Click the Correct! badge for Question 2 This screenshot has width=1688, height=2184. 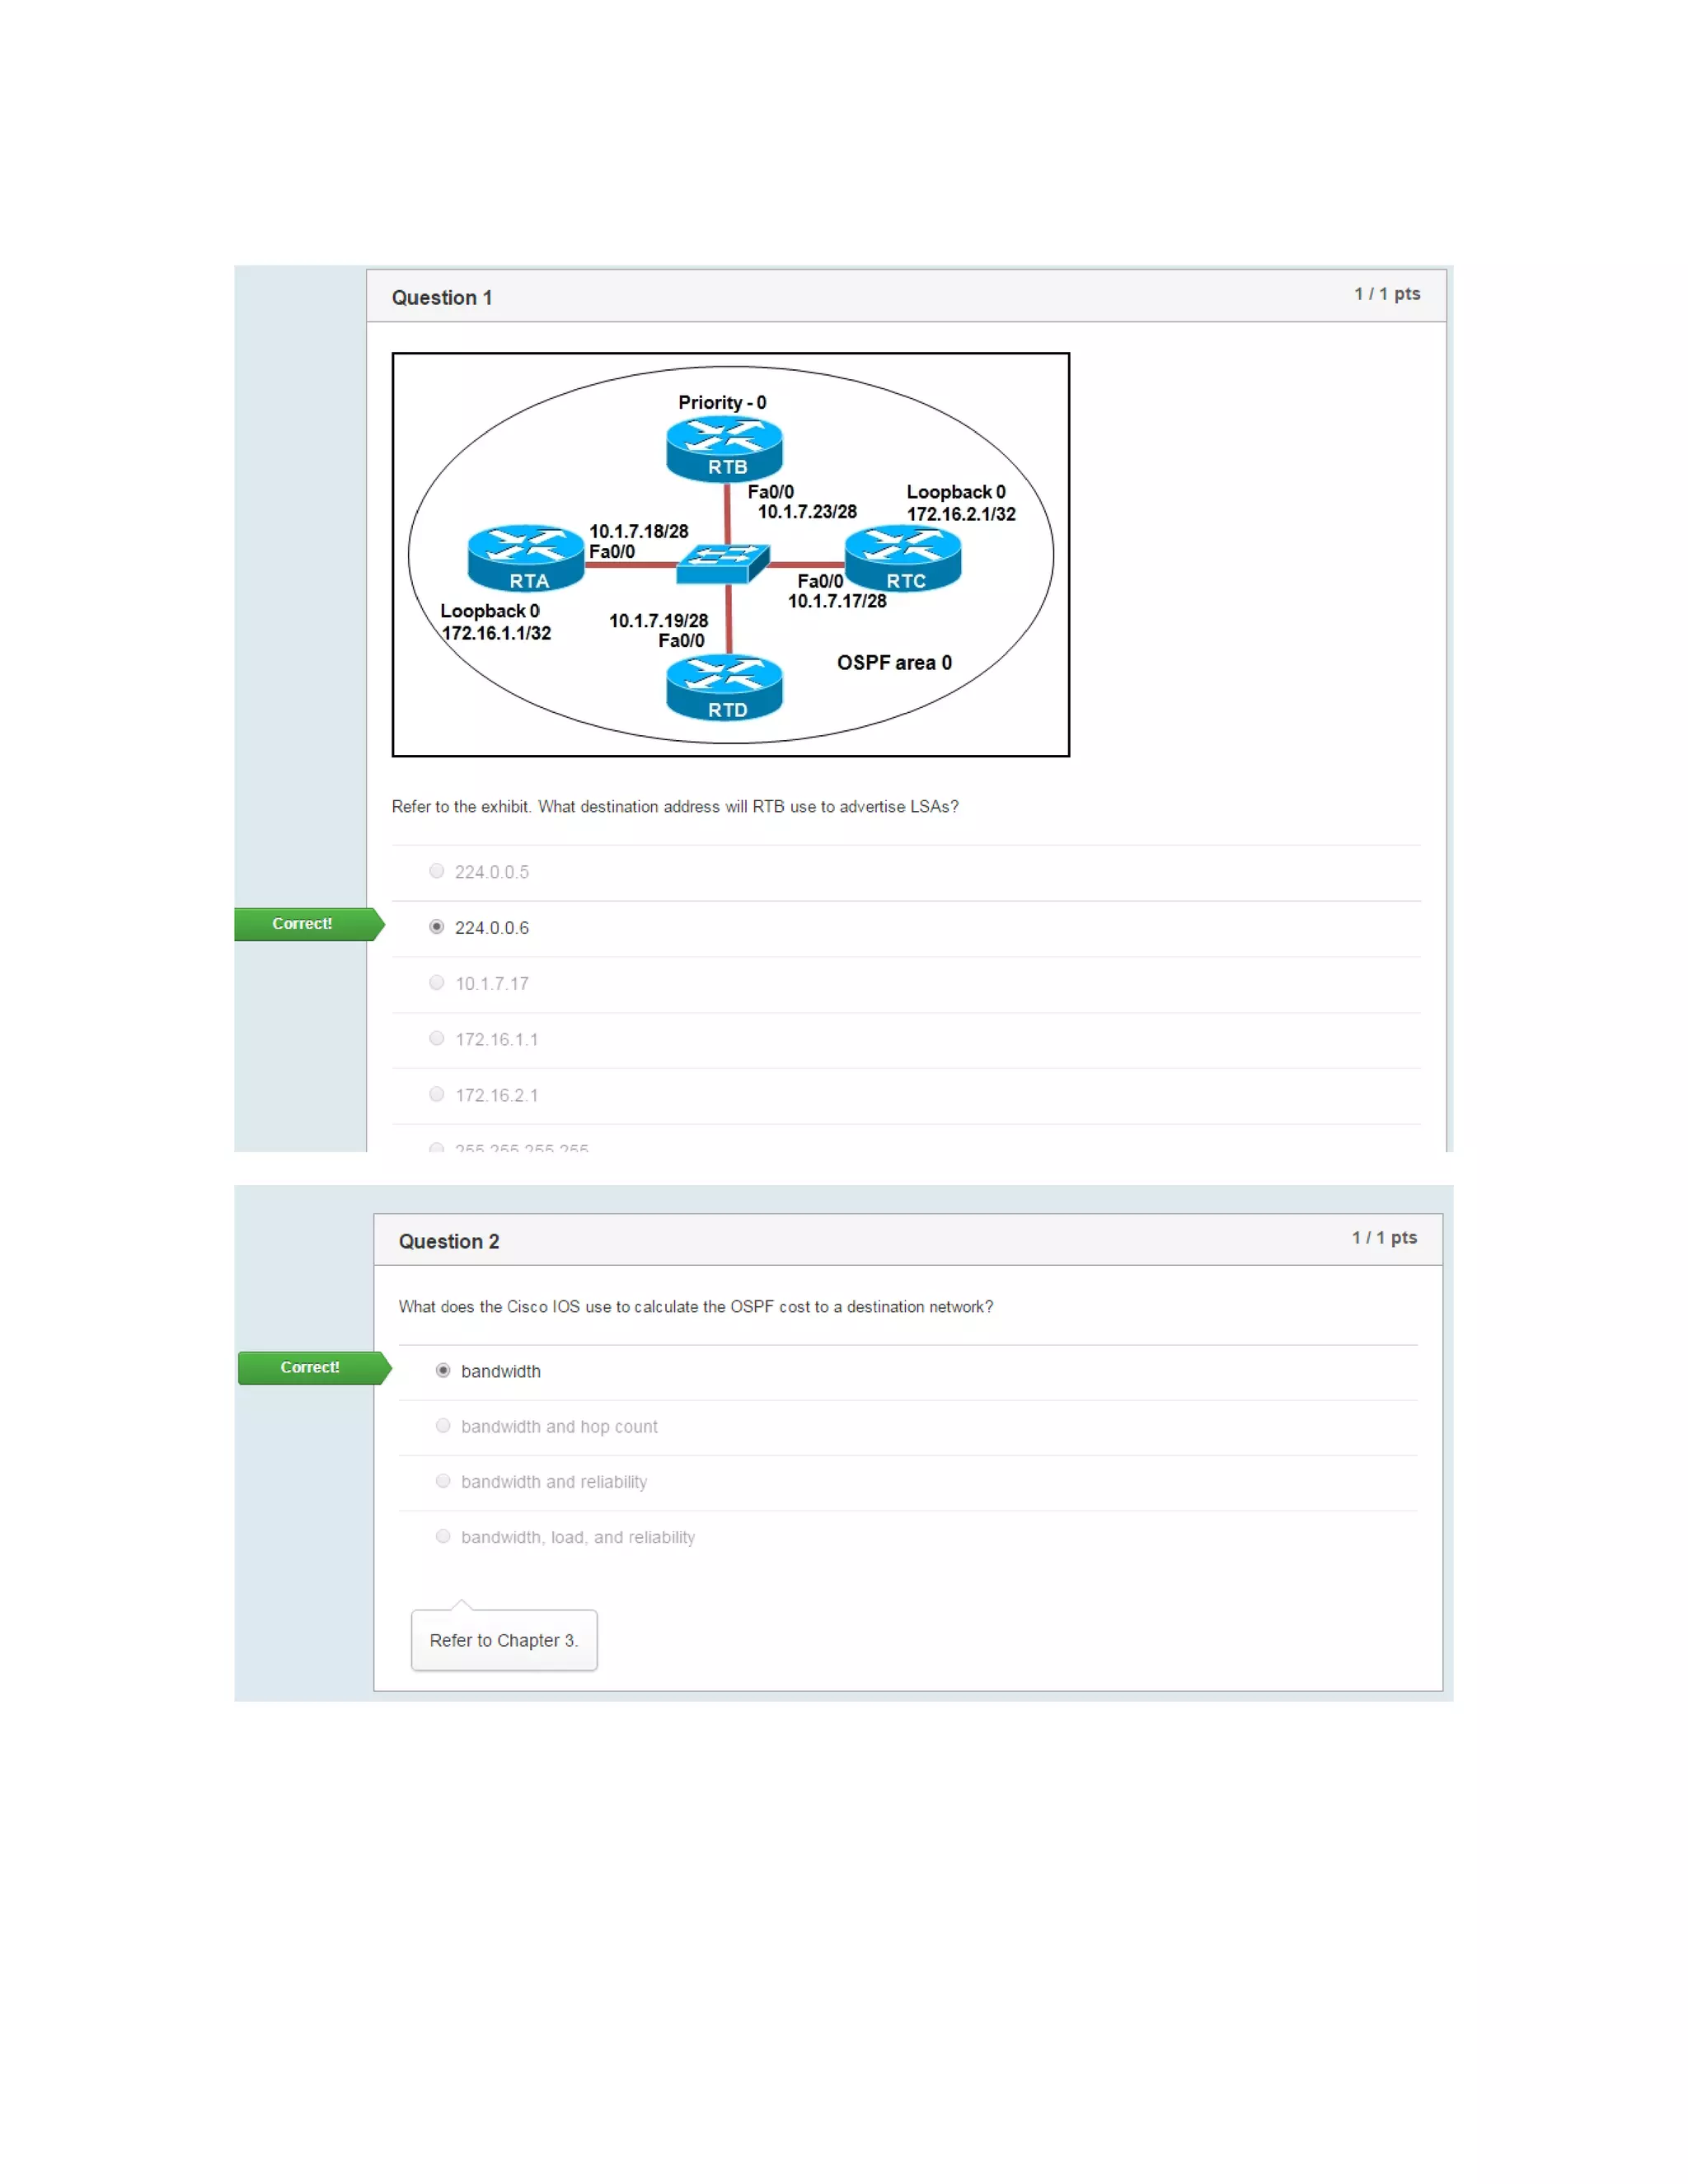click(x=310, y=1368)
